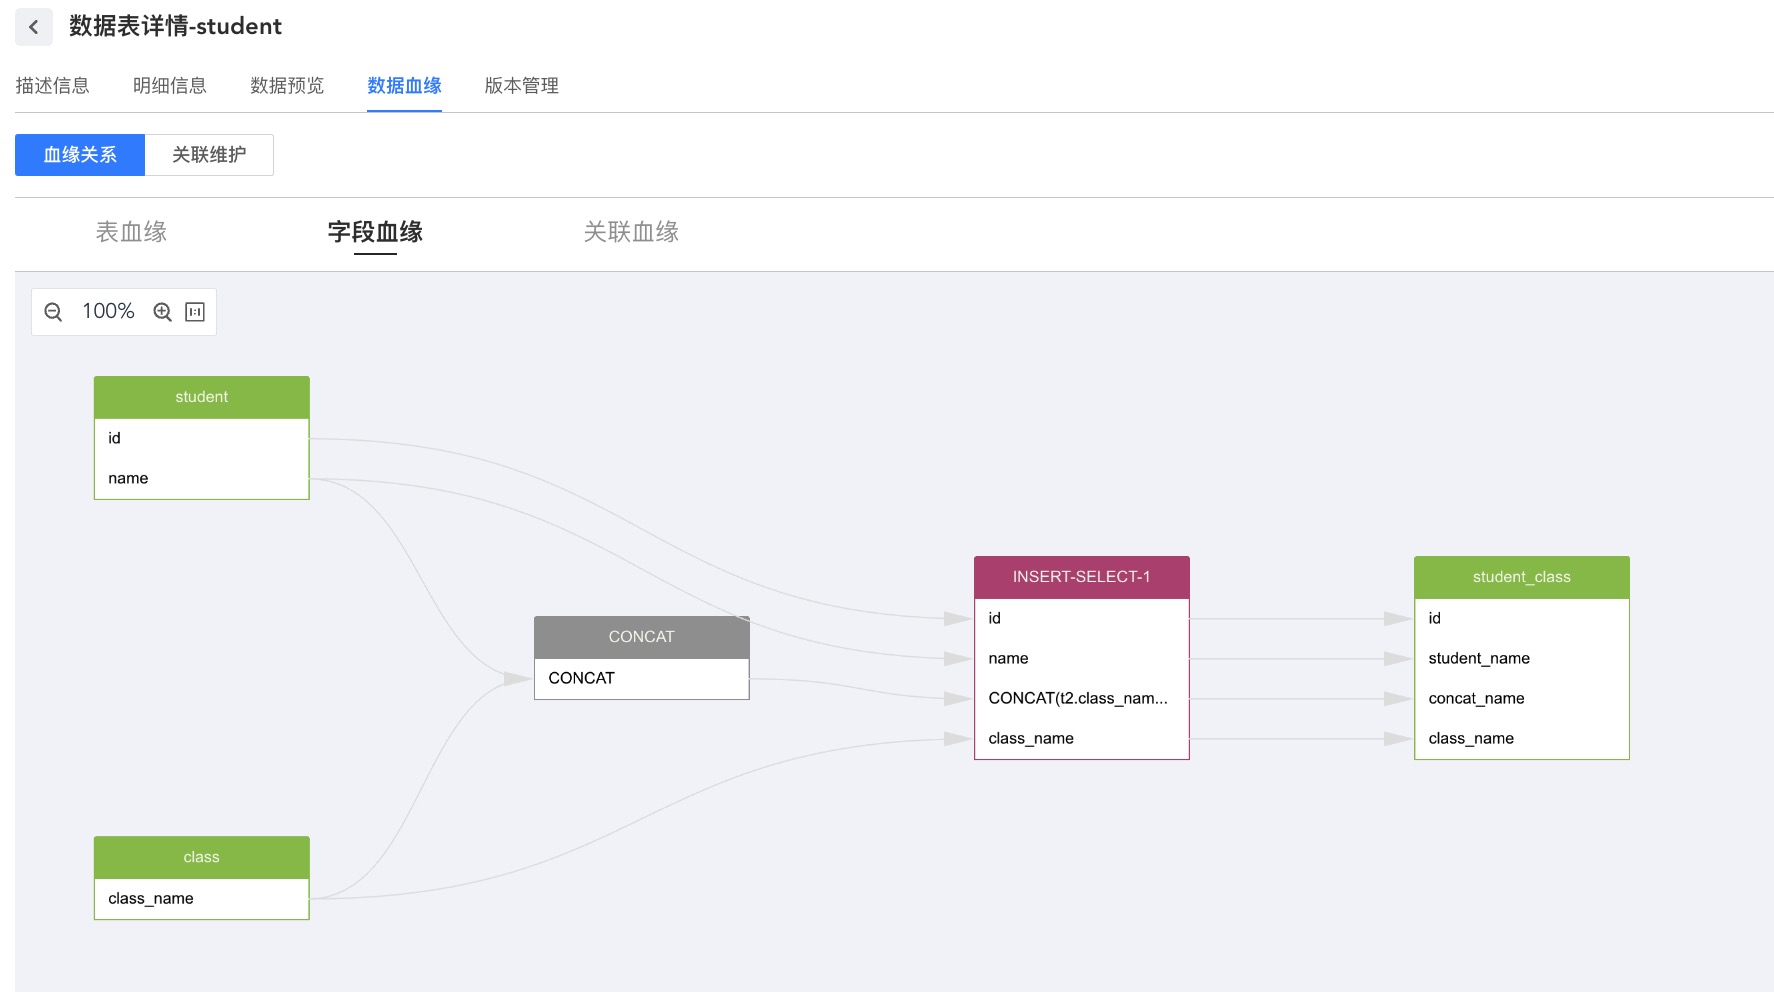Click the 数据表详情-student page title
Viewport: 1774px width, 992px height.
(175, 26)
